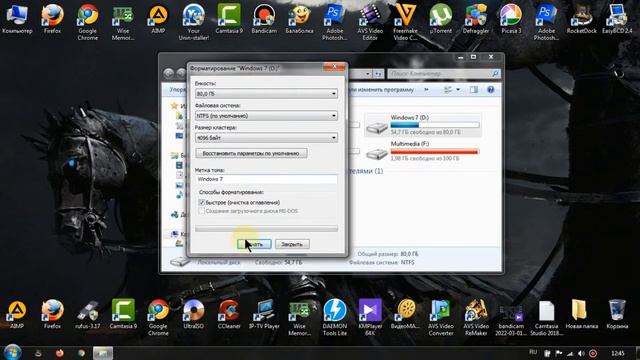
Task: Expand Explorer toolbar overflow chevron
Action: click(426, 90)
